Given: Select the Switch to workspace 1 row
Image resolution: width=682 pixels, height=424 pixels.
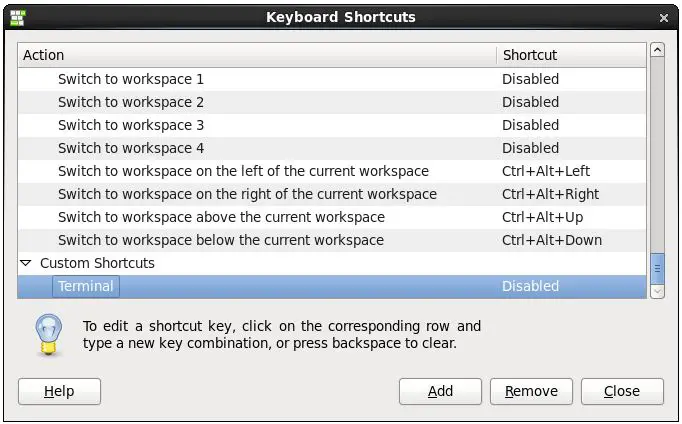Looking at the screenshot, I should pyautogui.click(x=131, y=79).
